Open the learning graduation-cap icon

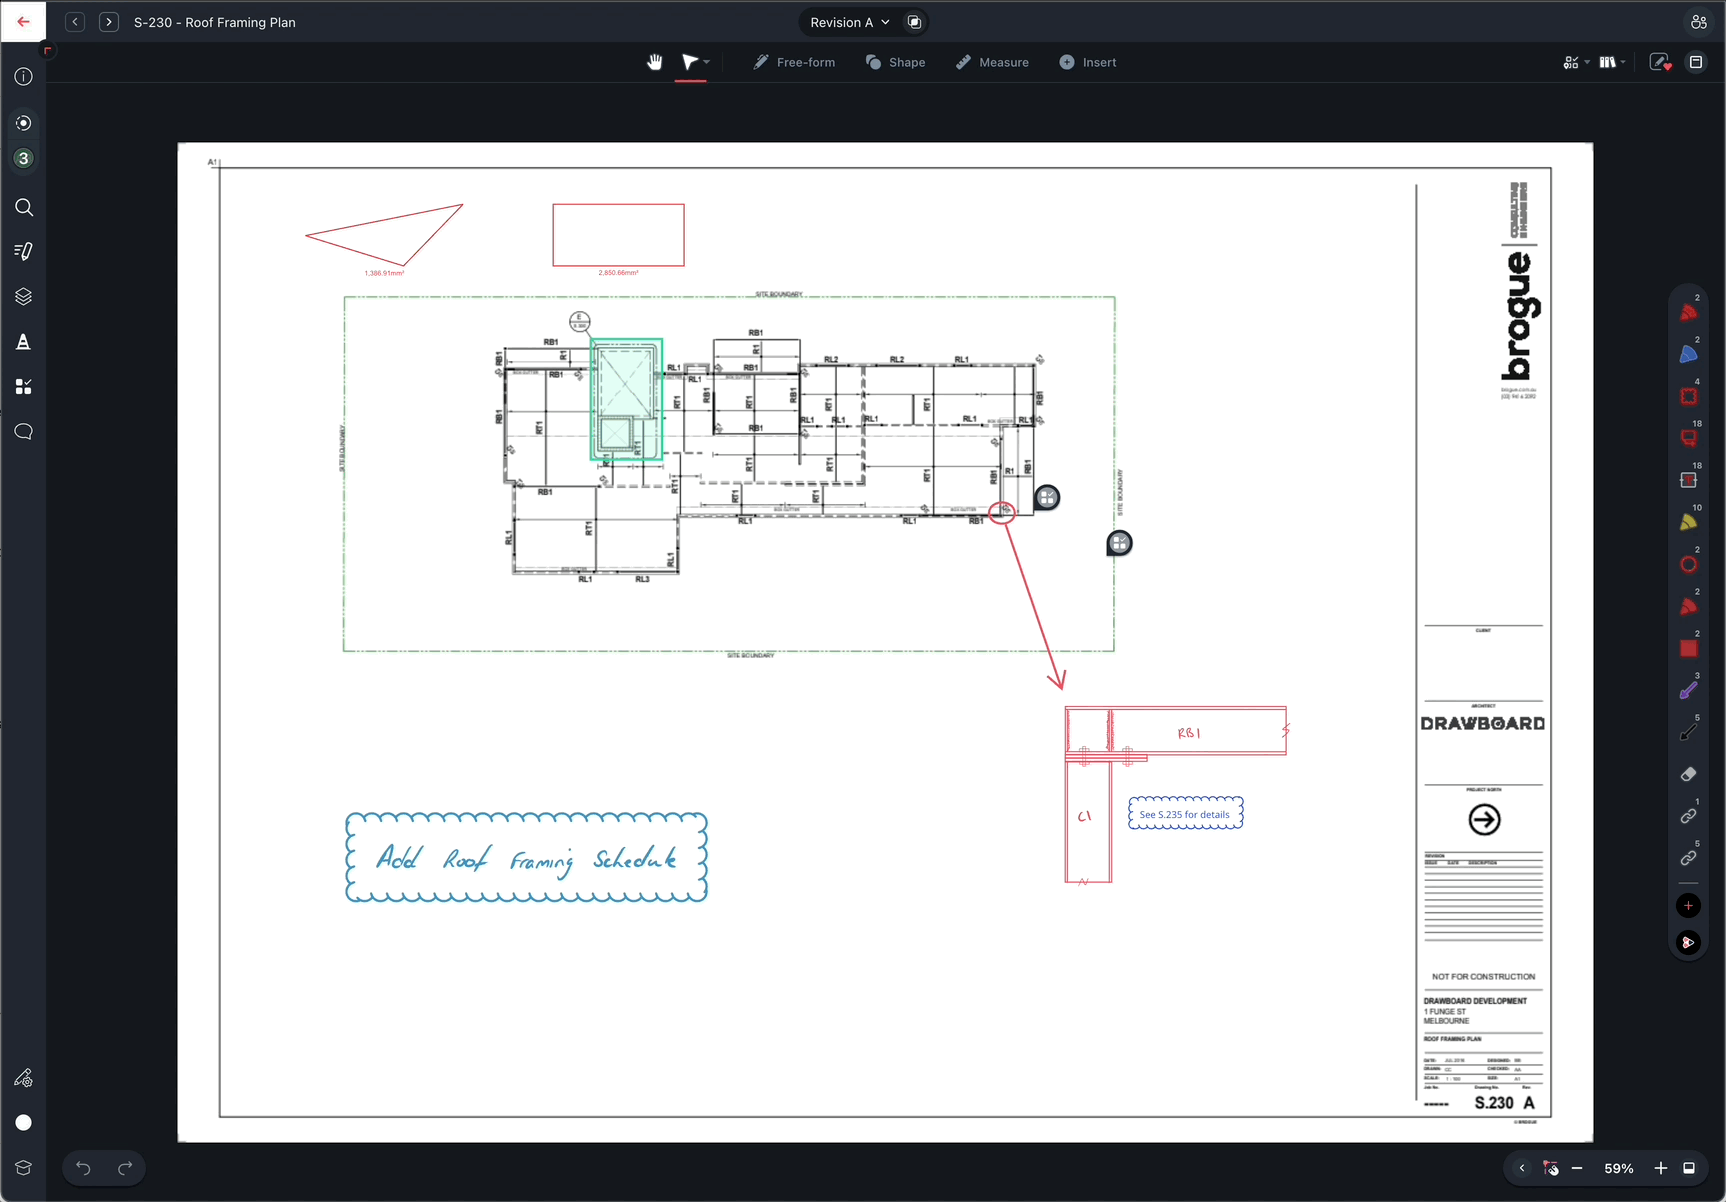[x=24, y=1167]
